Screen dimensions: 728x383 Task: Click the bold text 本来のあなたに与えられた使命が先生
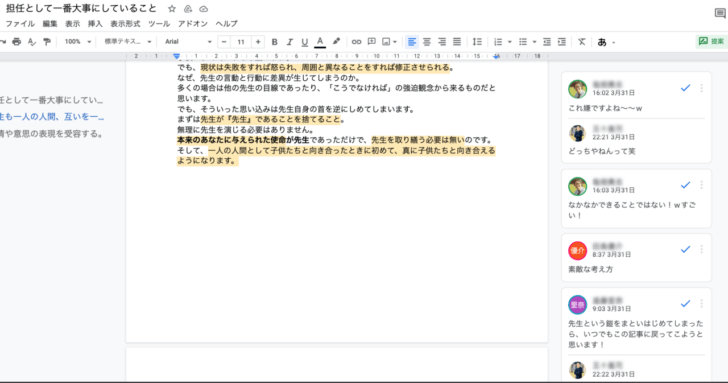[x=243, y=140]
